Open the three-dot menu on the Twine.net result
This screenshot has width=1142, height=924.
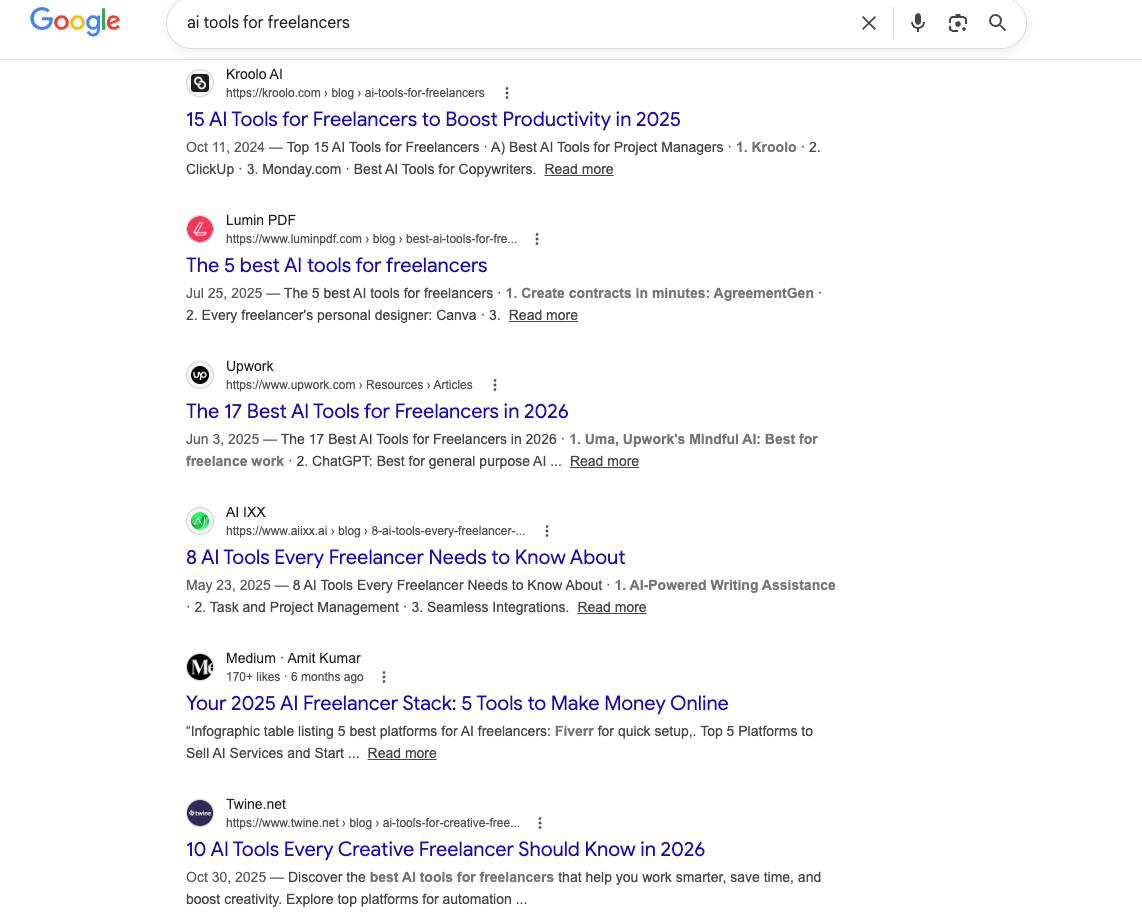click(539, 822)
